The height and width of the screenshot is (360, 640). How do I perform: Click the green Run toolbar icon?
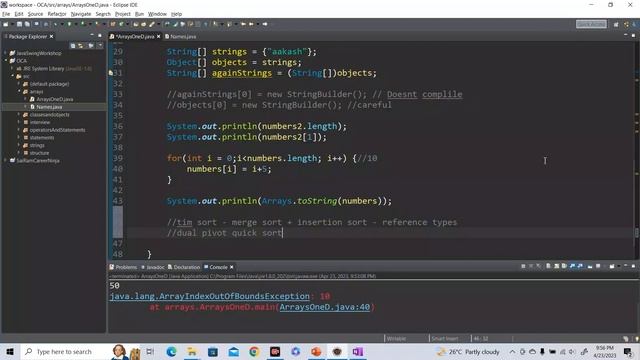(69, 24)
